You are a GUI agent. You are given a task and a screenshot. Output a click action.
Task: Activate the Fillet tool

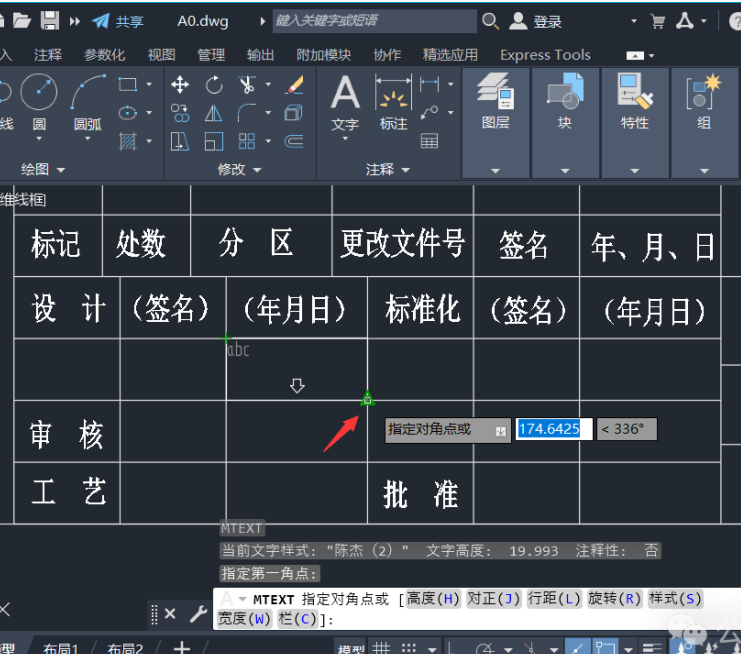(247, 113)
